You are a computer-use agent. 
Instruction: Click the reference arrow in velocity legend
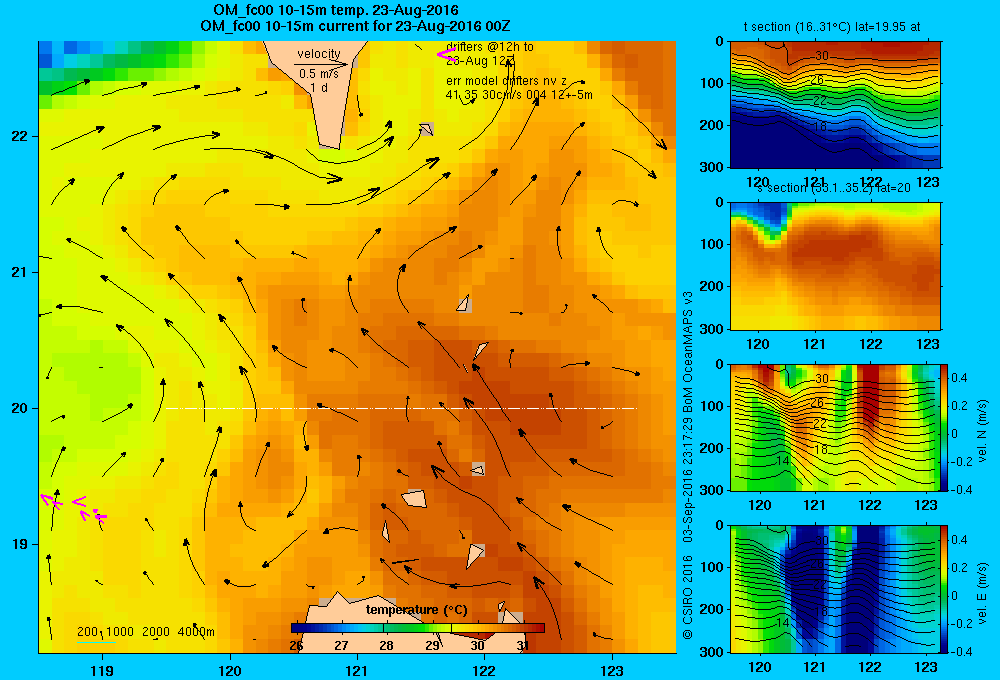tap(321, 64)
